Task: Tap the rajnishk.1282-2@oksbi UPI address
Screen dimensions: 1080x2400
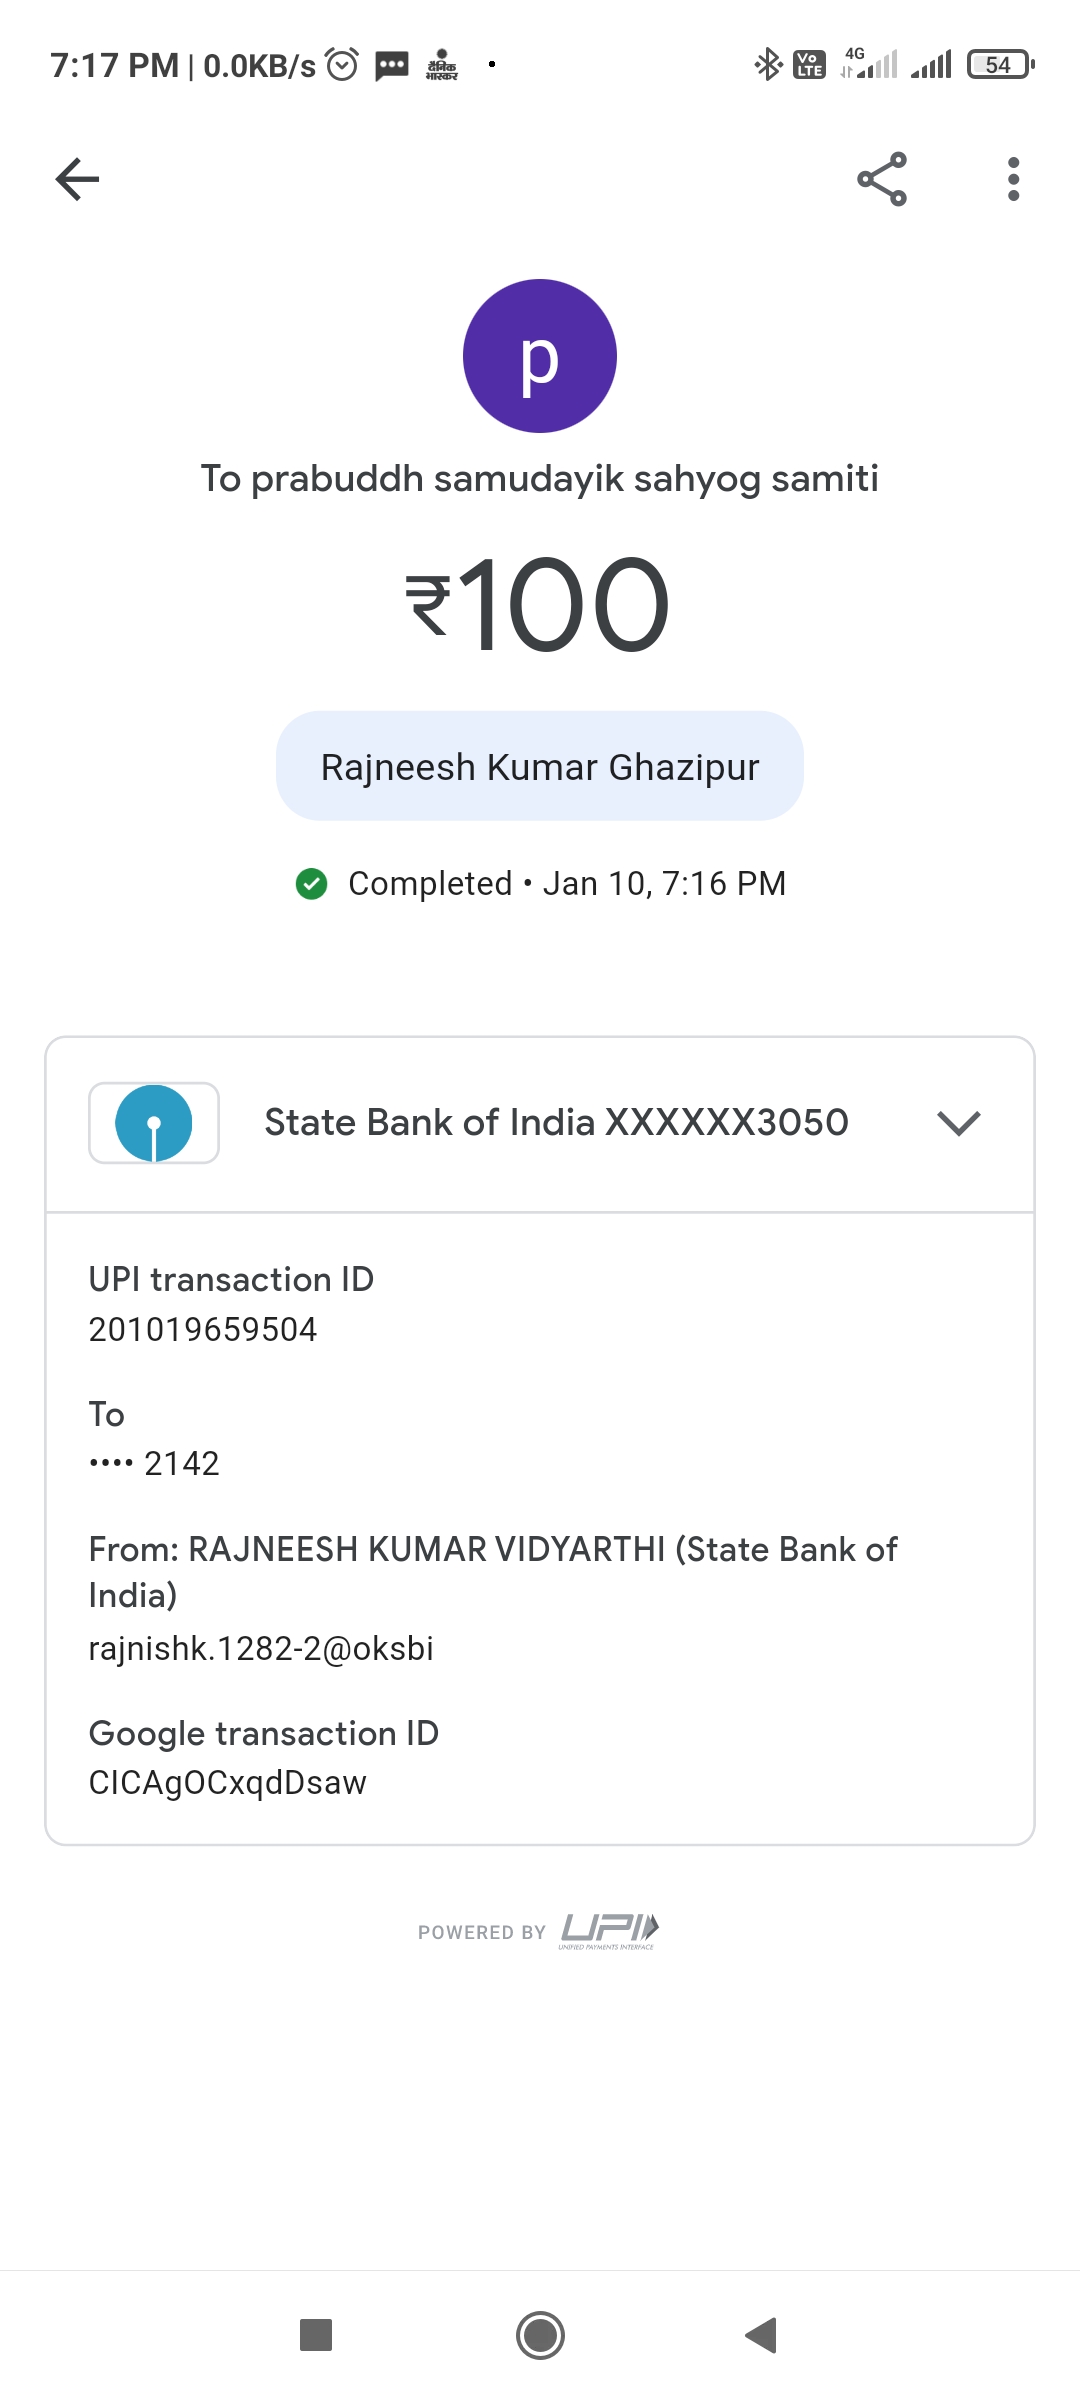Action: tap(261, 1649)
